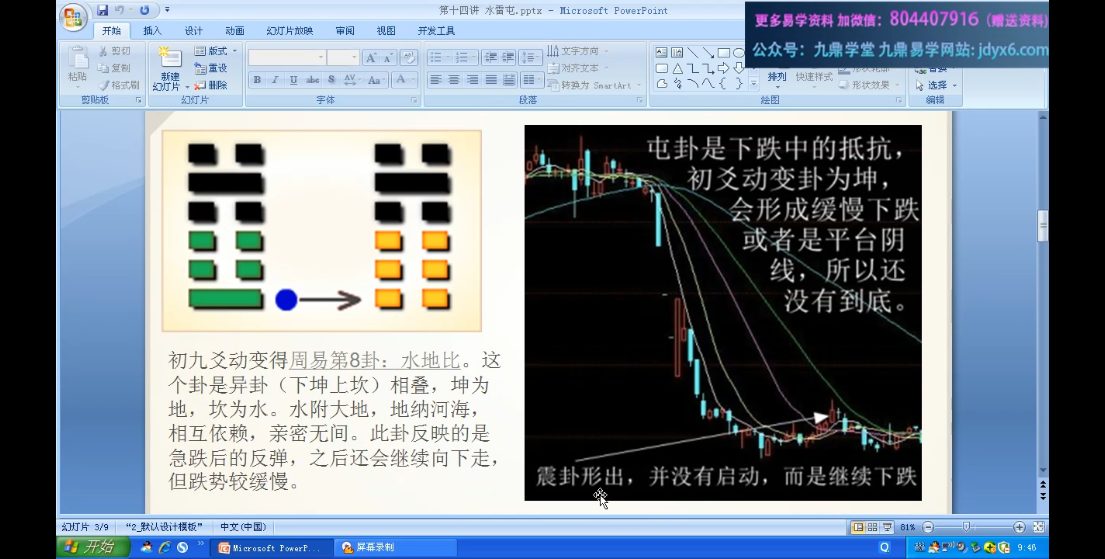Expand the shapes gallery more arrow
1105x559 pixels.
(753, 84)
